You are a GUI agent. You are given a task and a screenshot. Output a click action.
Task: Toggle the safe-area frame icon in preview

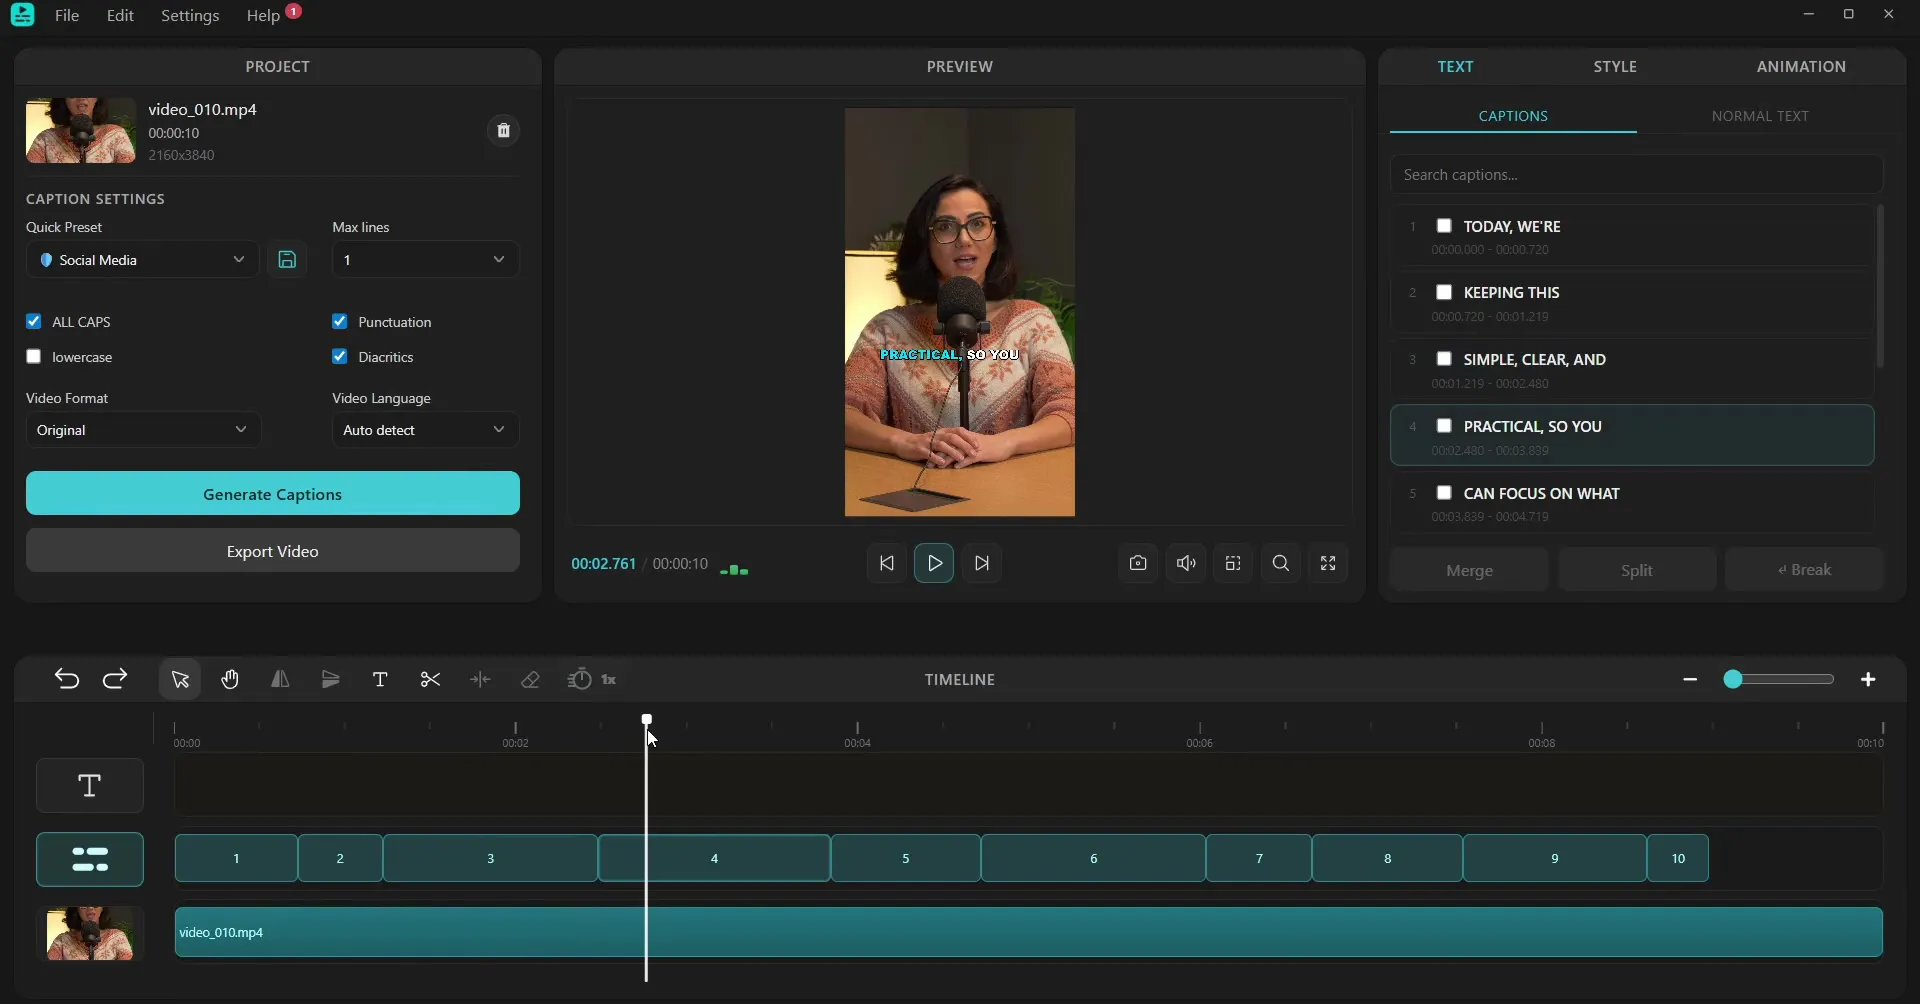(x=1233, y=564)
